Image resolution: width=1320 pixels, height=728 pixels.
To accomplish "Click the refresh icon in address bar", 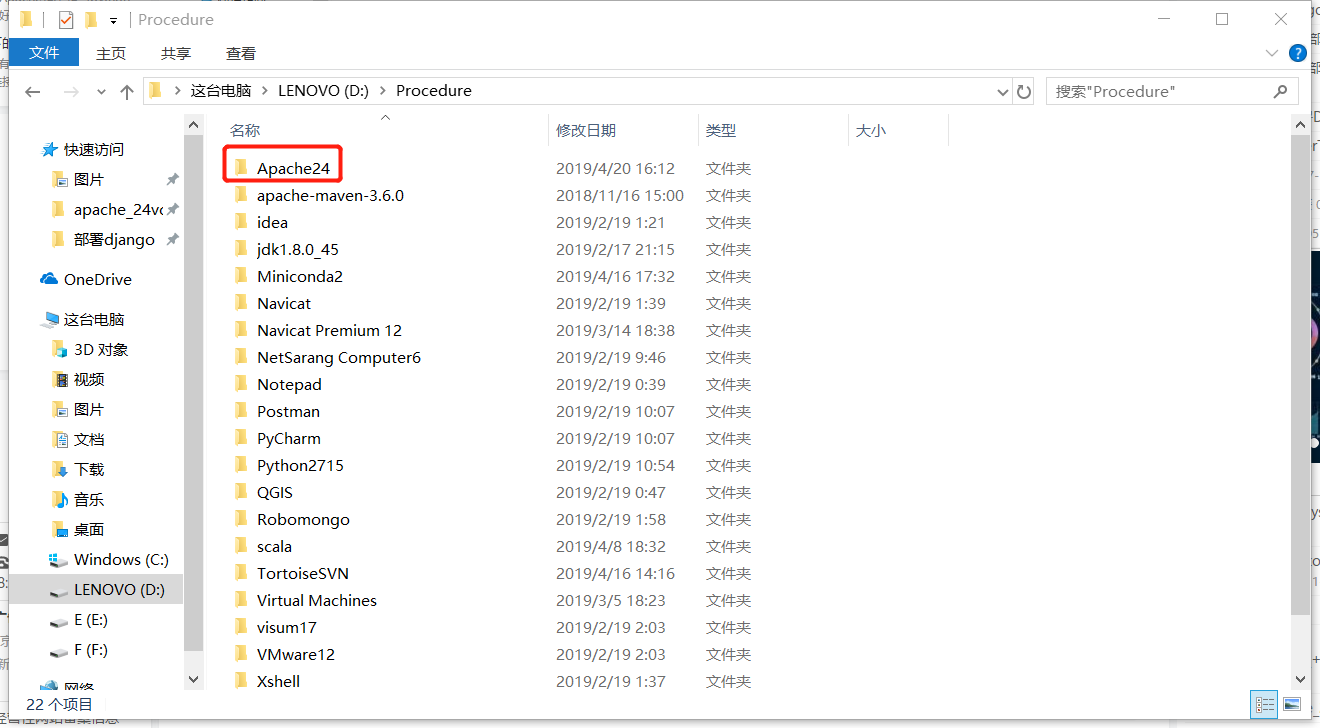I will pyautogui.click(x=1024, y=90).
